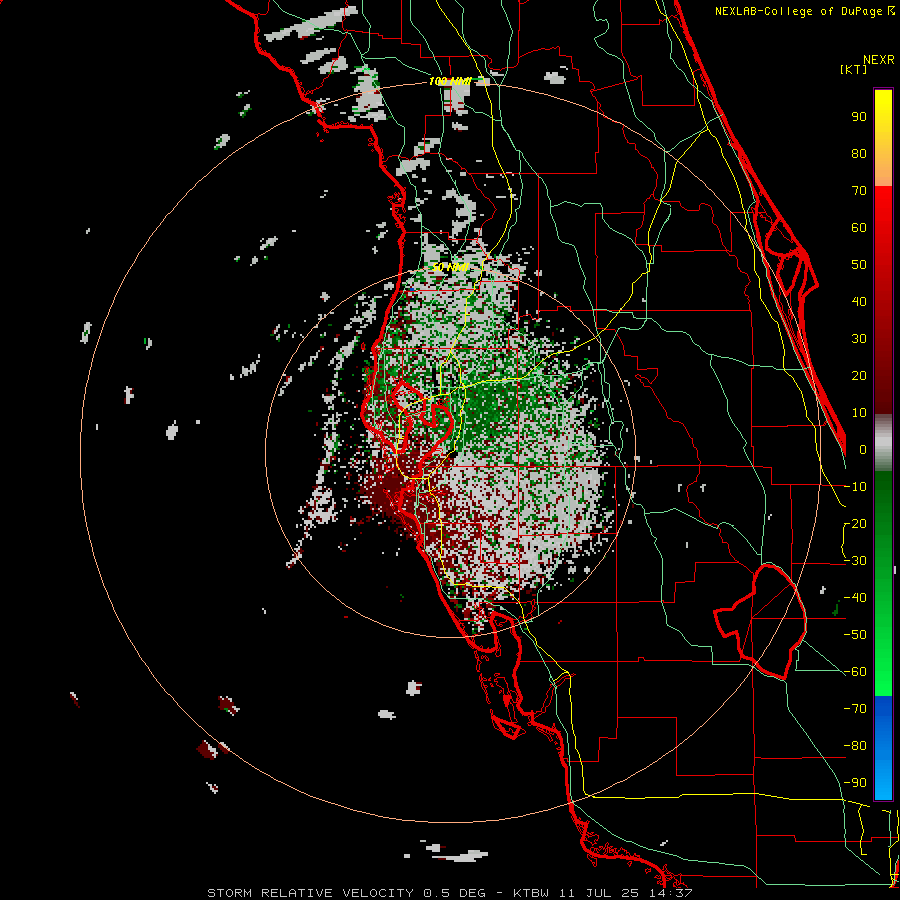Image resolution: width=900 pixels, height=900 pixels.
Task: Click the positive 70 knot scale label
Action: click(859, 191)
